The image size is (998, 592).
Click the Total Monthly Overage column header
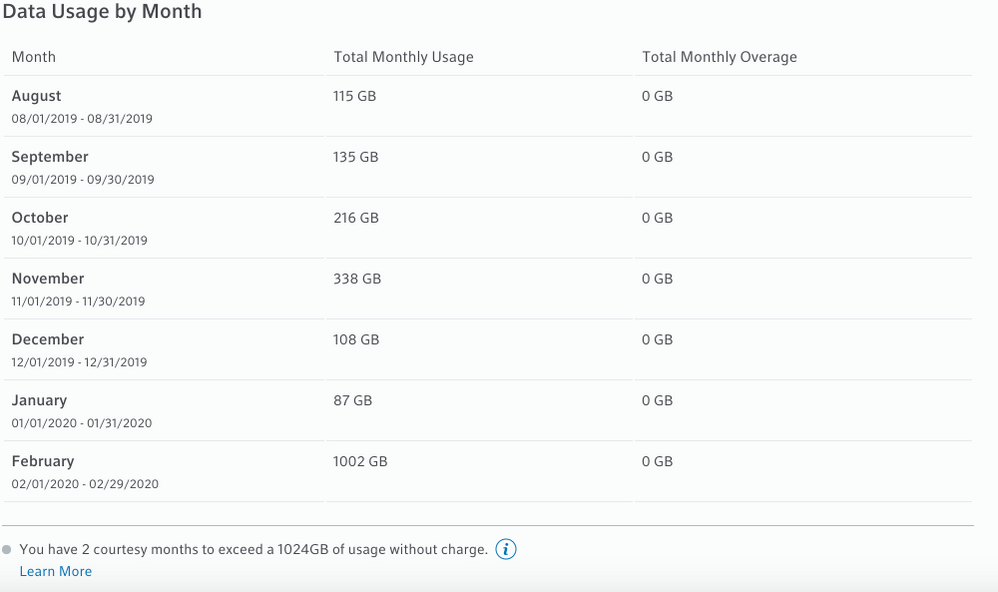pyautogui.click(x=719, y=57)
